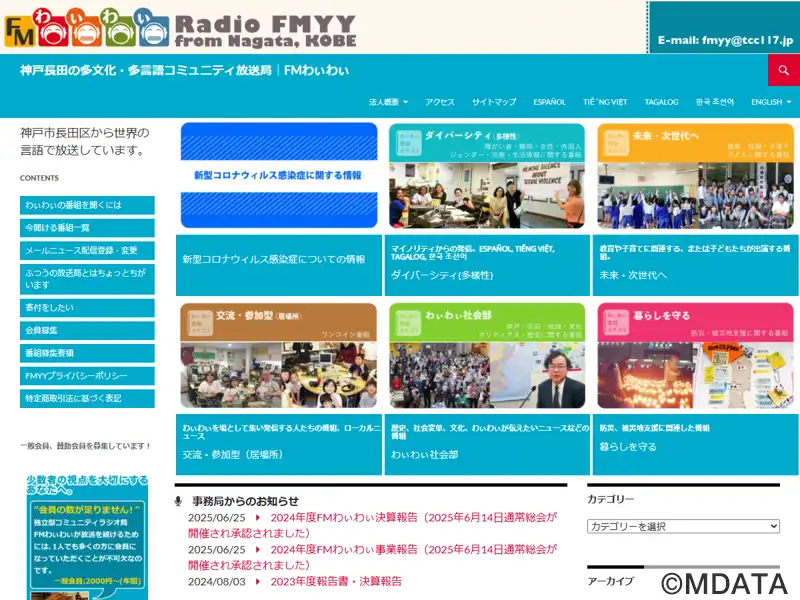Expand the ENGLISH language menu
Viewport: 800px width, 600px height.
click(771, 102)
